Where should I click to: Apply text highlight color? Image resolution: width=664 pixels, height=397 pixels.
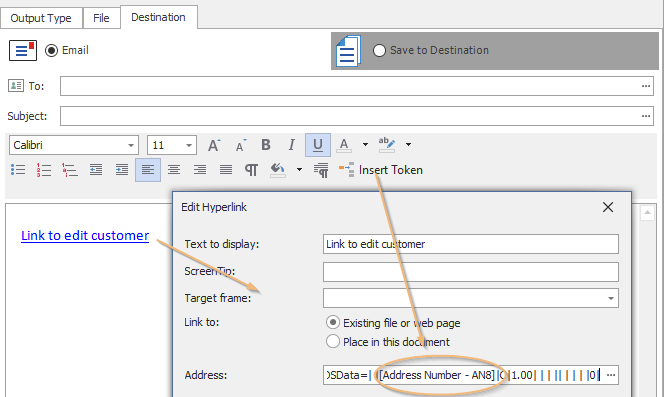[387, 144]
